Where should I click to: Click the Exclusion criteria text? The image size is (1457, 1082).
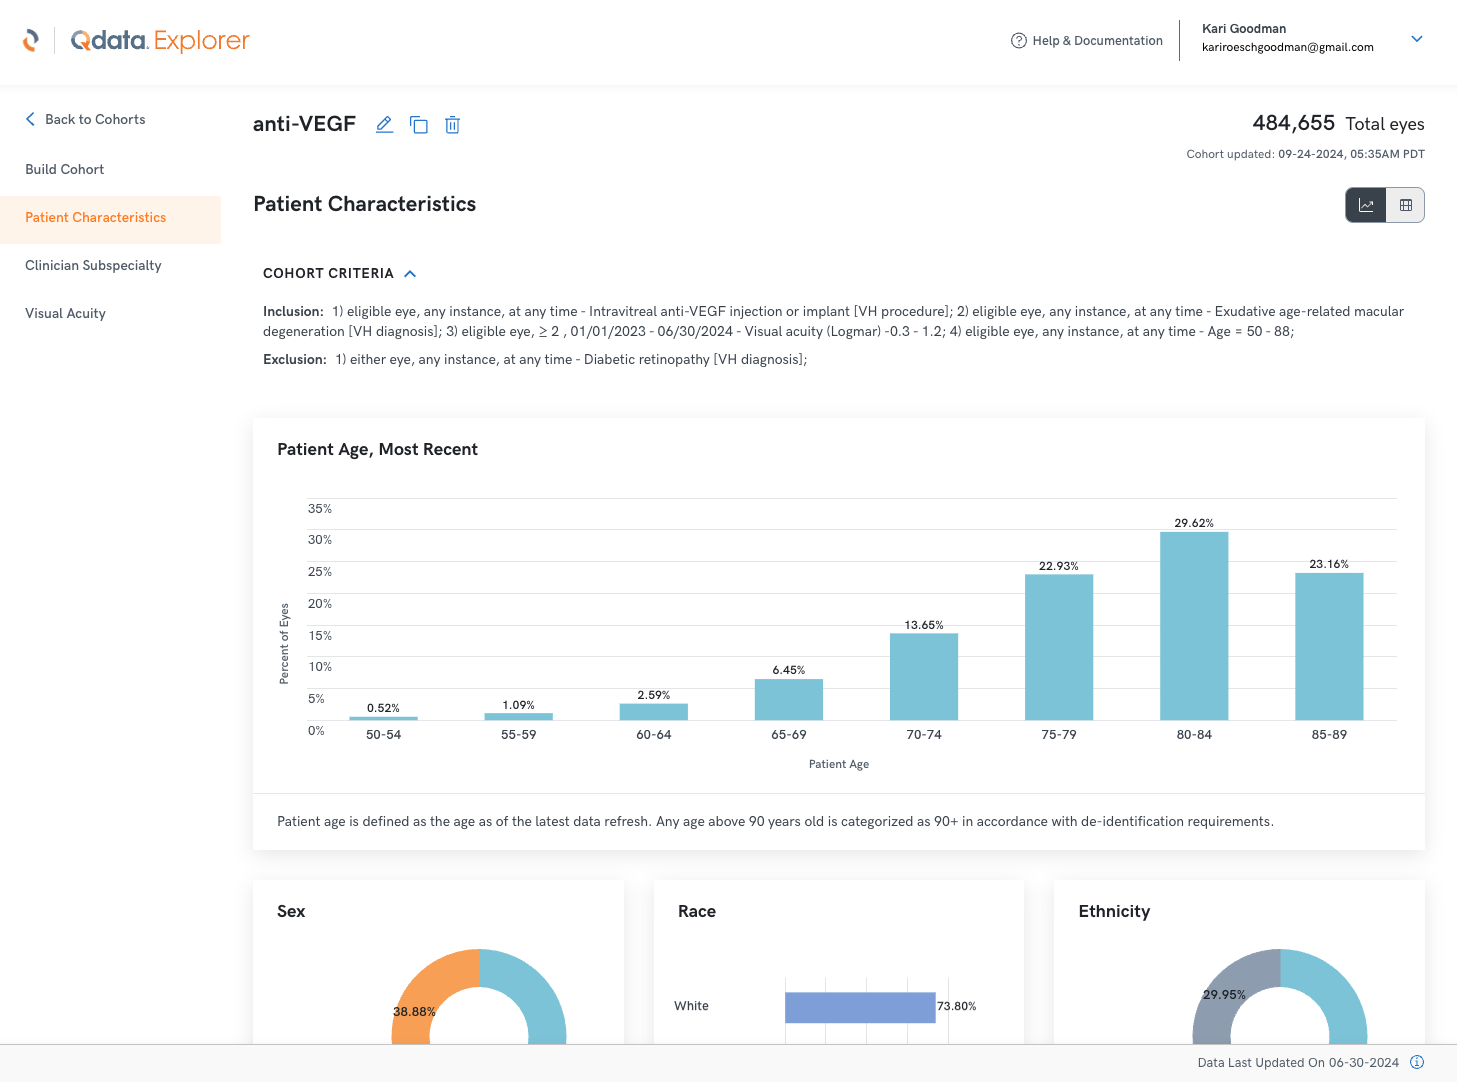click(535, 359)
